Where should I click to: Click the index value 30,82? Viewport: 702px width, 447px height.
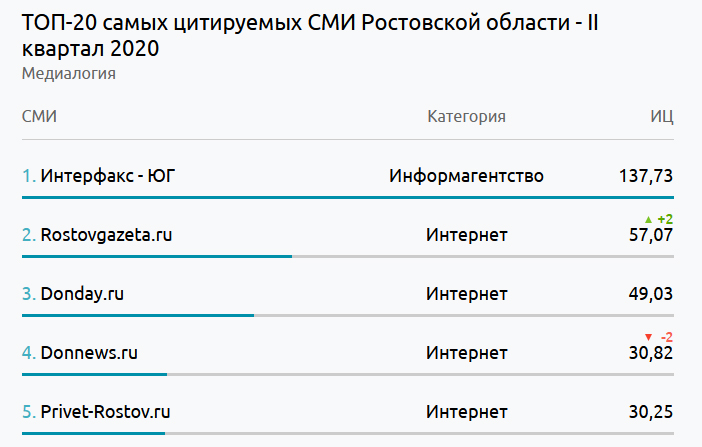point(650,353)
